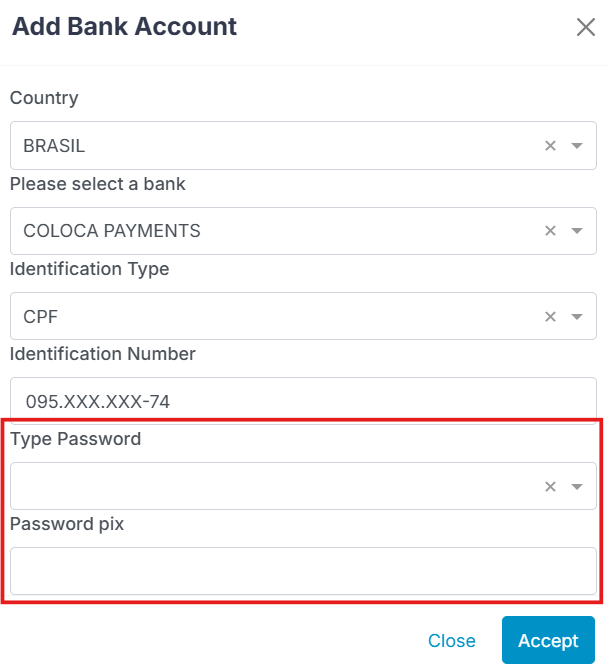
Task: Open the Type Password dropdown arrow
Action: 577,487
